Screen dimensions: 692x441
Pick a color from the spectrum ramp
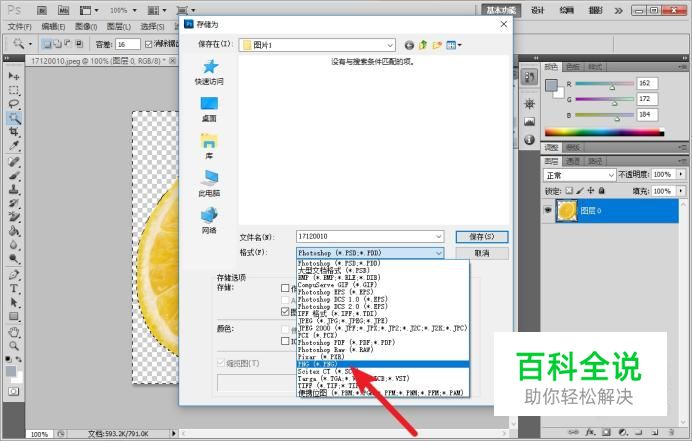pyautogui.click(x=604, y=132)
